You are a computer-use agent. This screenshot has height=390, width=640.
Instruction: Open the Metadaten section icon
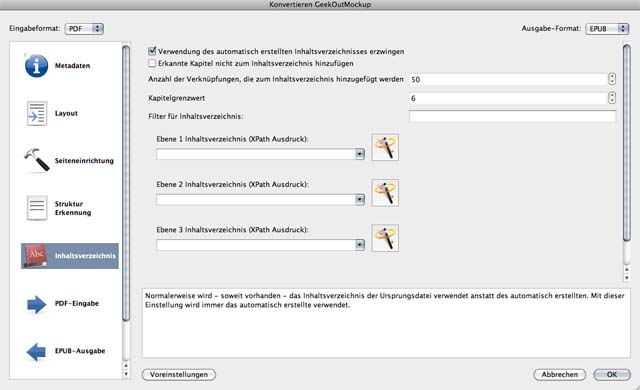click(x=36, y=66)
